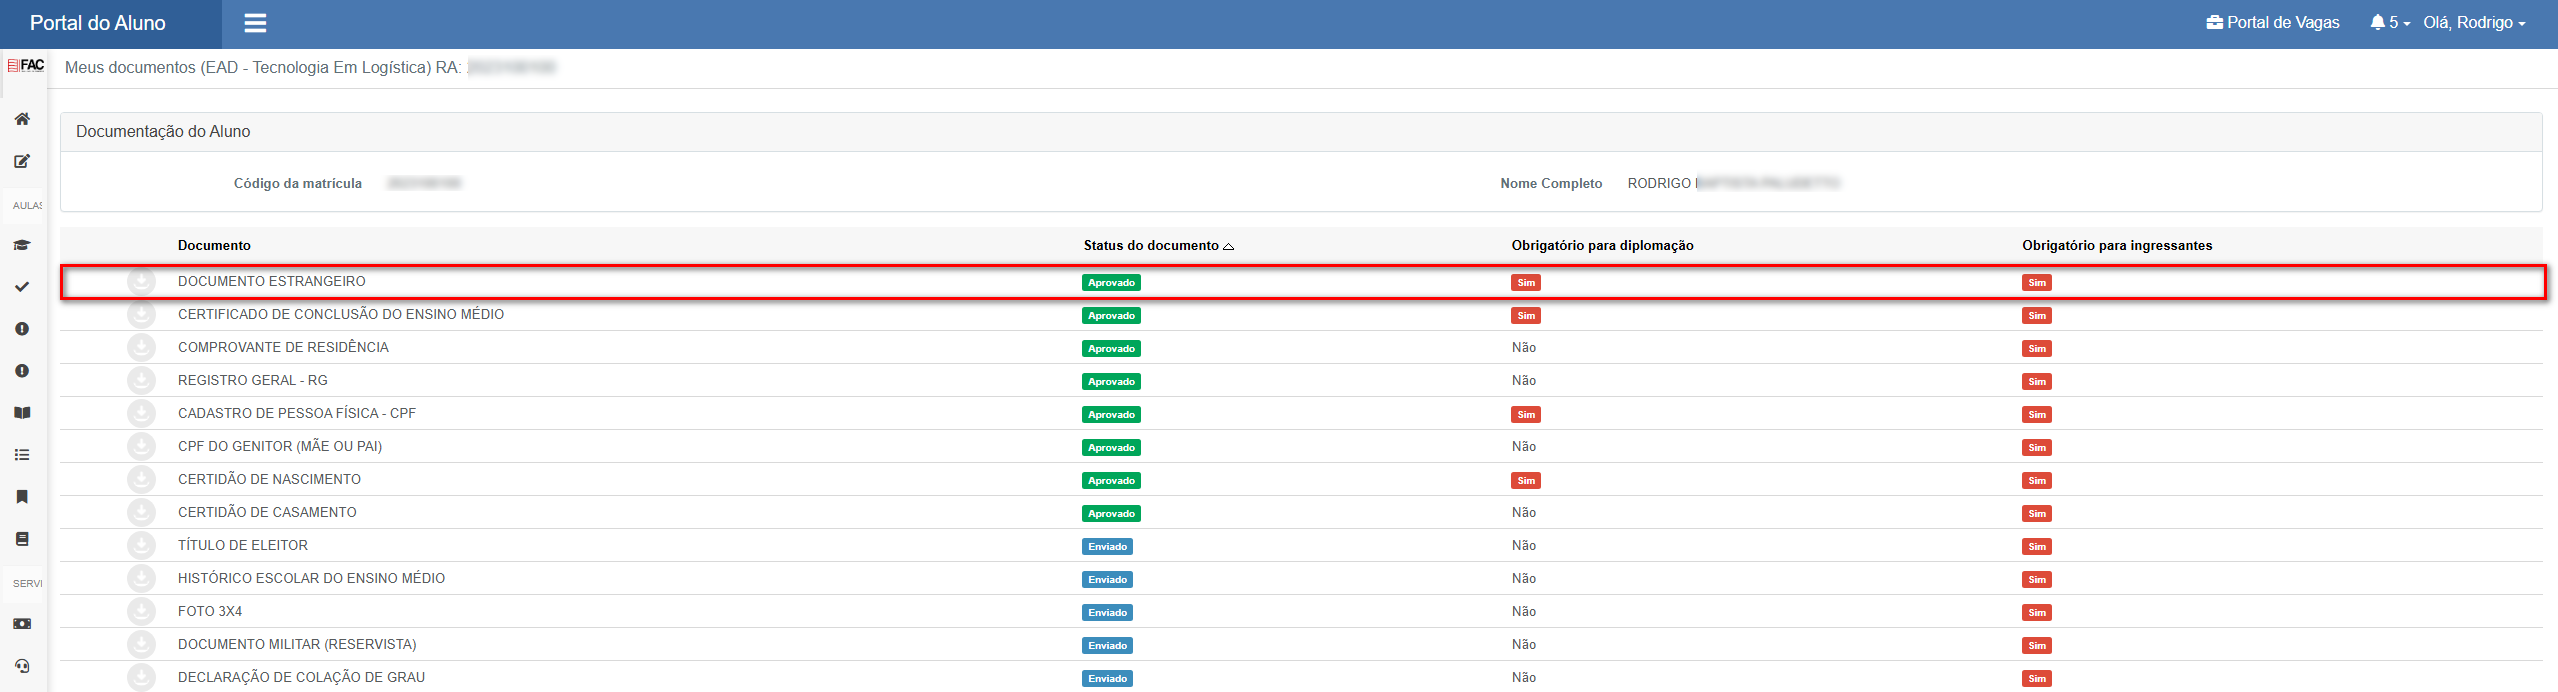Click the bookmark sidebar icon

(22, 497)
